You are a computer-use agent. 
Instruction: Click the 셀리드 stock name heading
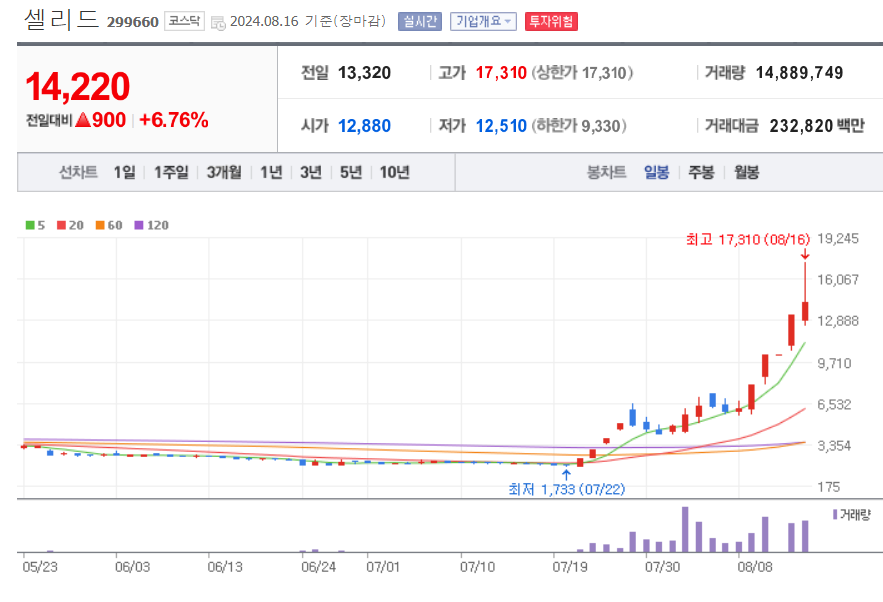click(x=61, y=20)
